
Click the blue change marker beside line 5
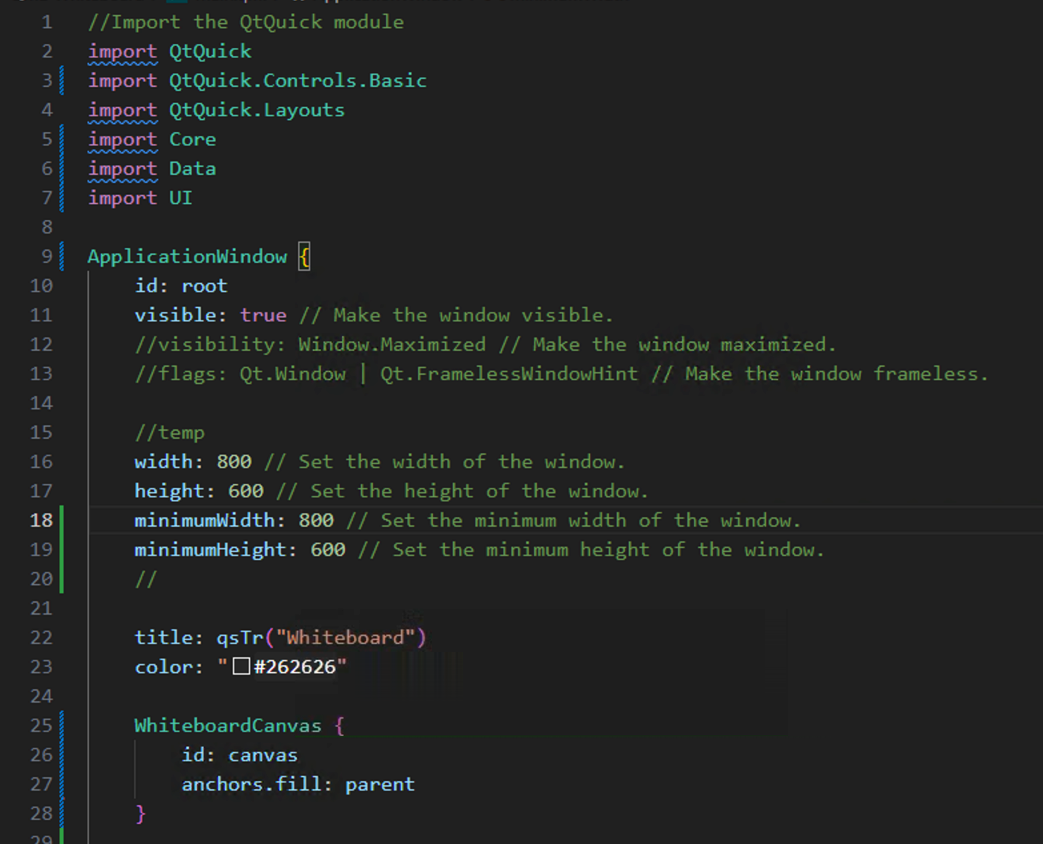(62, 139)
